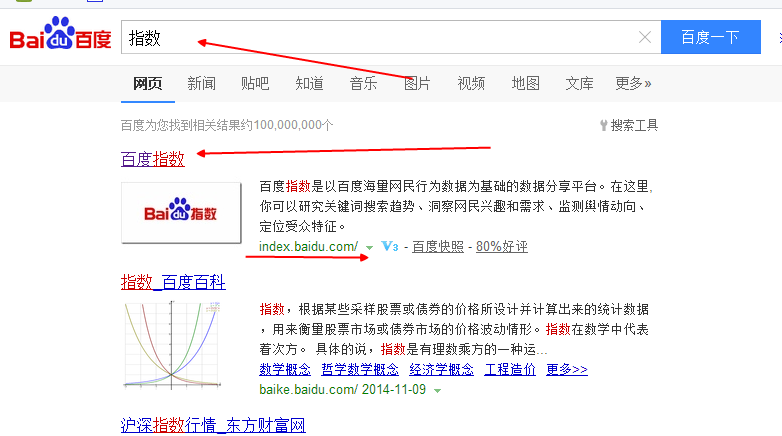Click the Baidu 指数 logo thumbnail
Viewport: 782px width, 436px height.
tap(181, 213)
